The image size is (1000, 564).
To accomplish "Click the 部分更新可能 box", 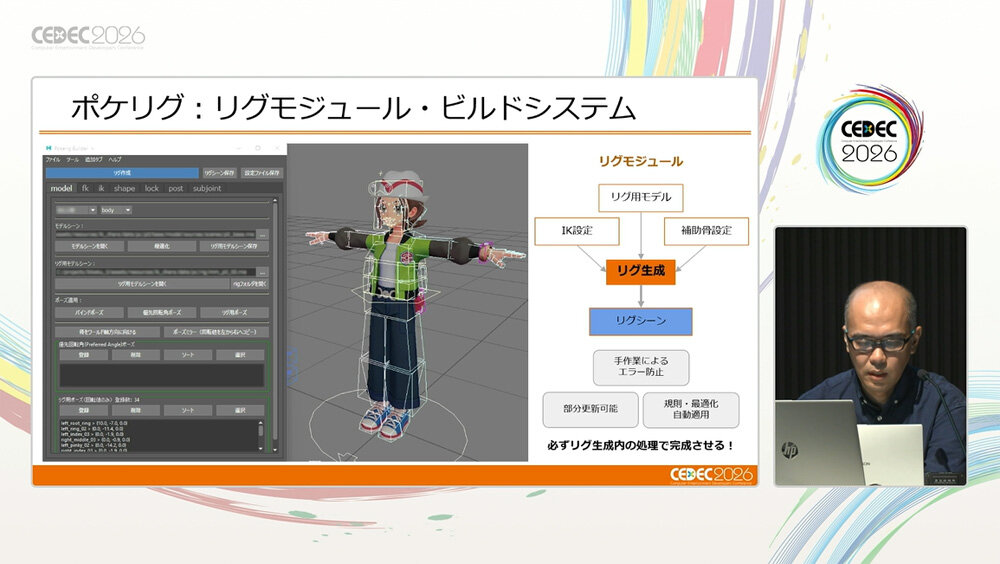I will point(591,409).
